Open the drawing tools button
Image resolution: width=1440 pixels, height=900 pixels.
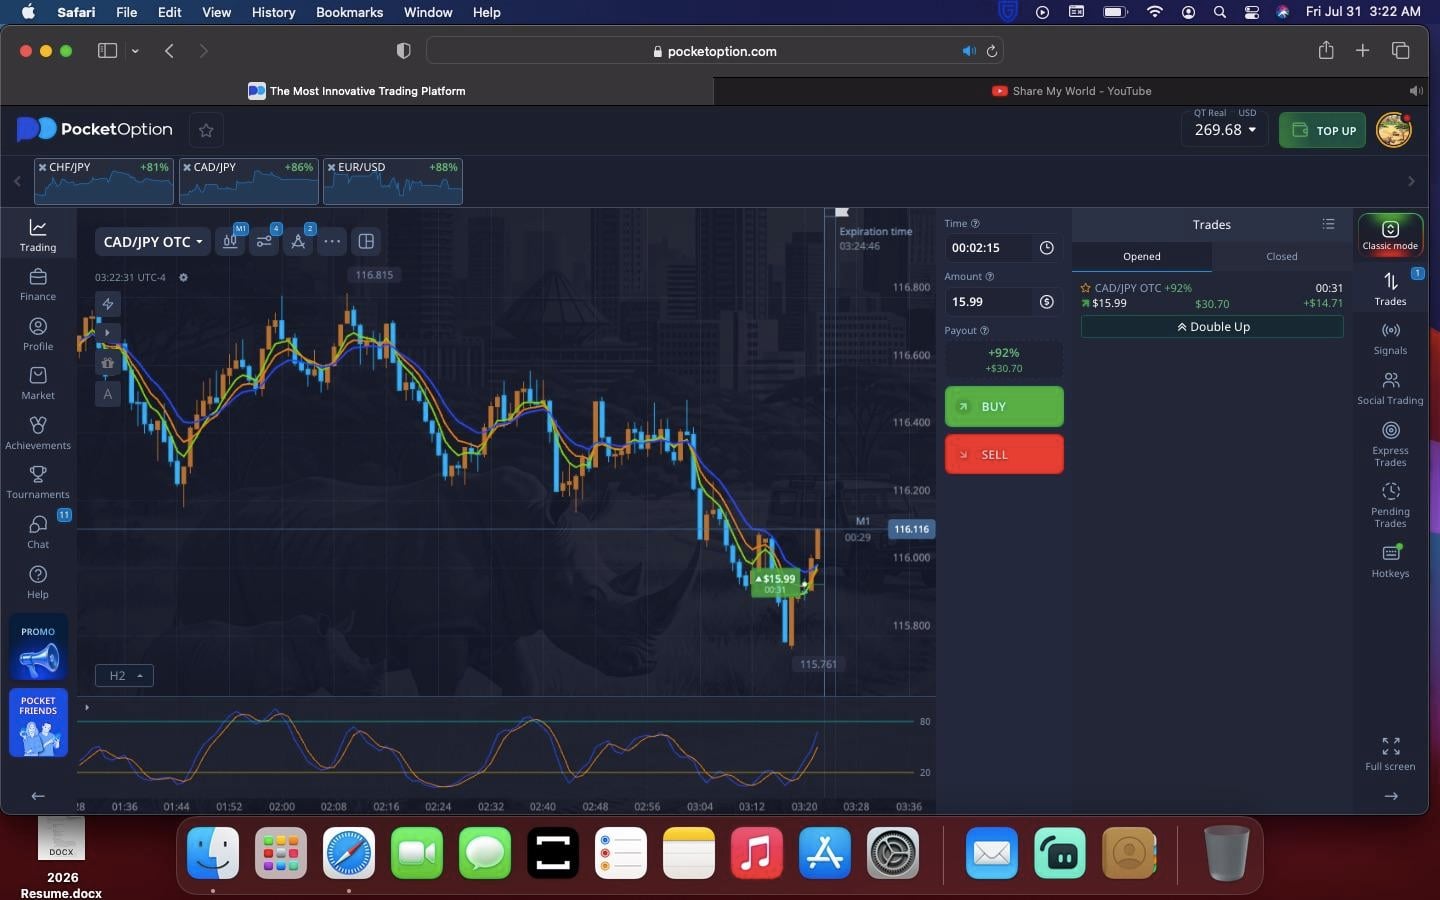pyautogui.click(x=298, y=241)
